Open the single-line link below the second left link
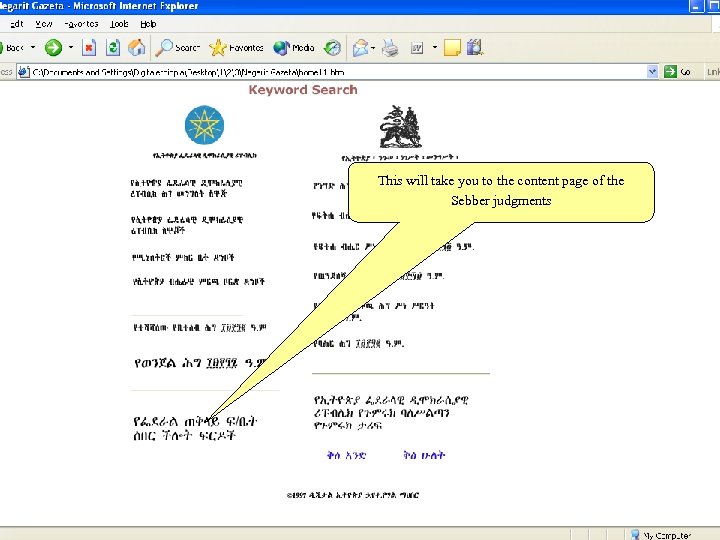720x540 pixels. (x=183, y=258)
